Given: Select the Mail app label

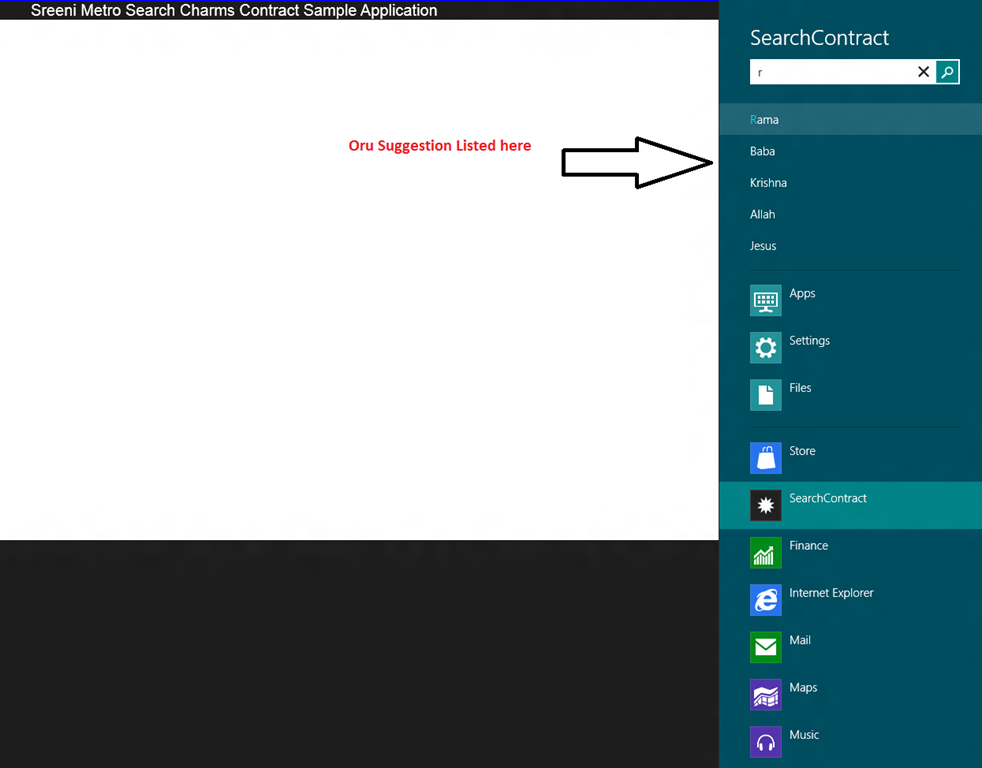Looking at the screenshot, I should [800, 640].
